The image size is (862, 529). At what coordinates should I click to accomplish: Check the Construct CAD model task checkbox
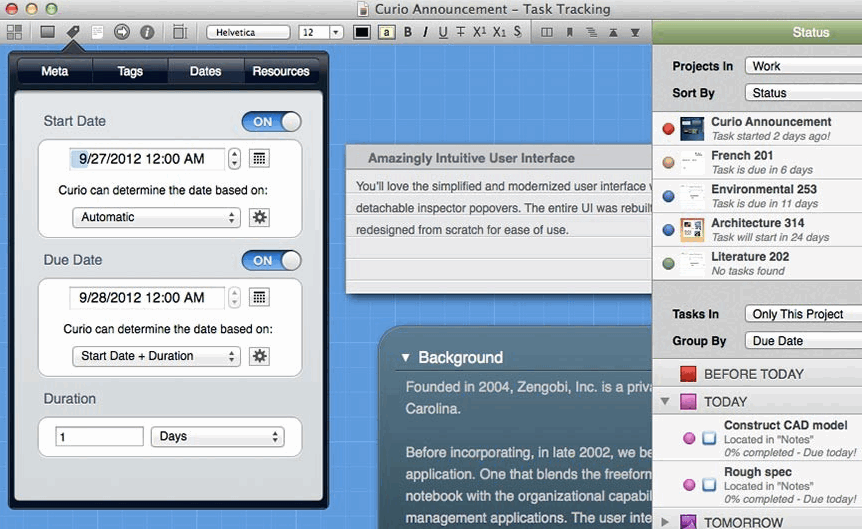709,438
